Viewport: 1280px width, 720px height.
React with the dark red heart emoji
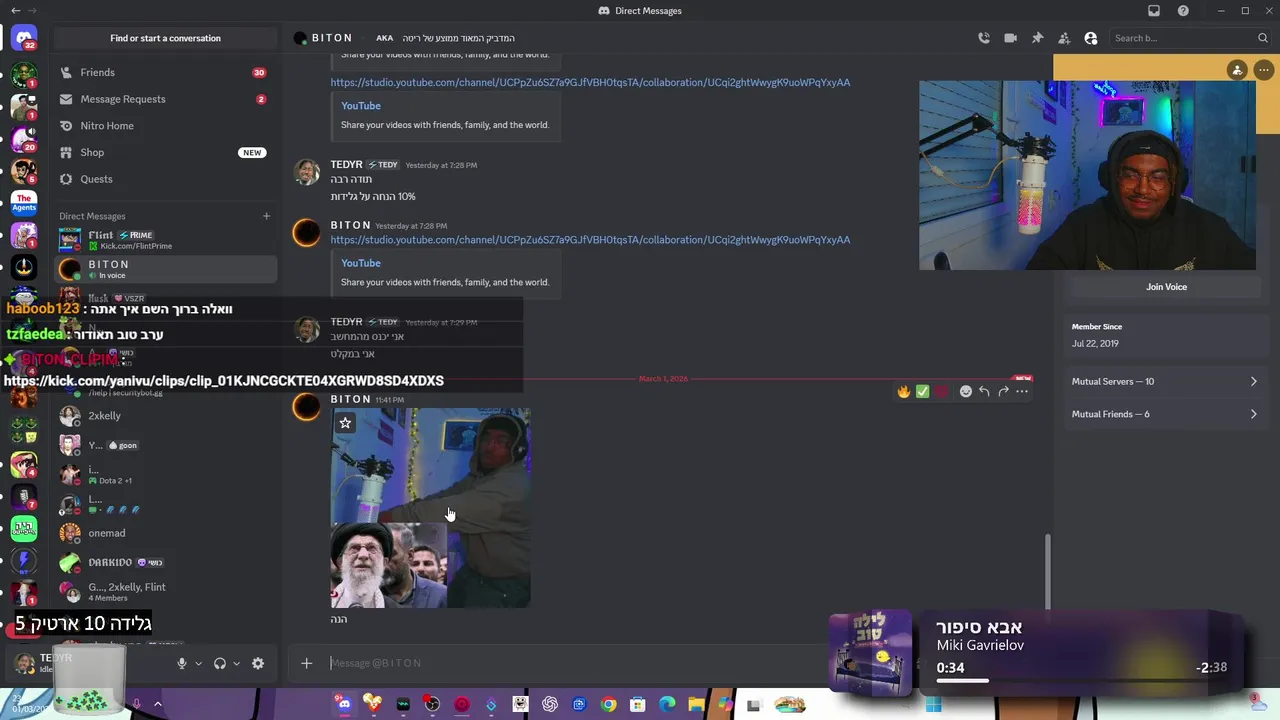coord(942,391)
